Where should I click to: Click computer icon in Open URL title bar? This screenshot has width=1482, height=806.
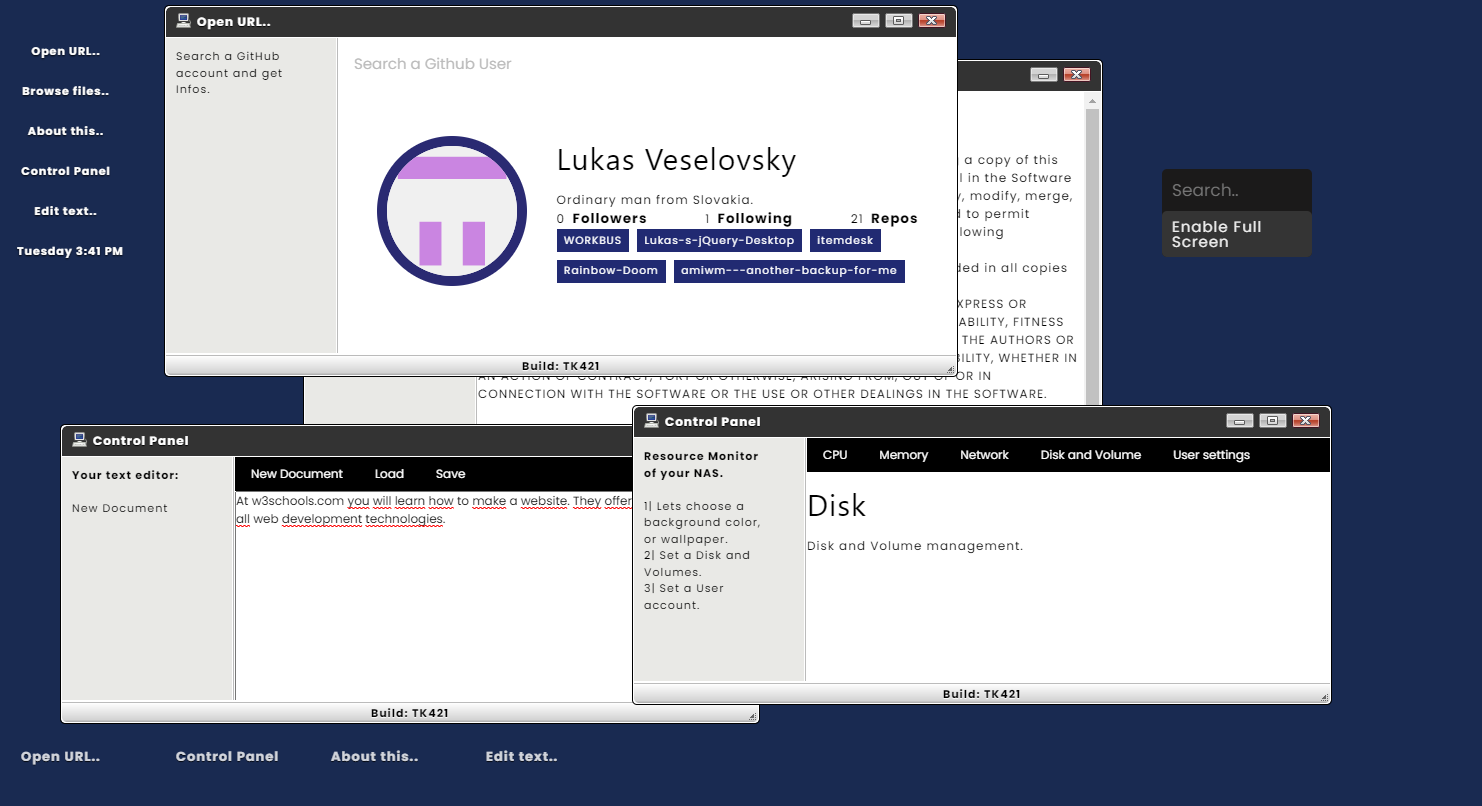pyautogui.click(x=183, y=20)
